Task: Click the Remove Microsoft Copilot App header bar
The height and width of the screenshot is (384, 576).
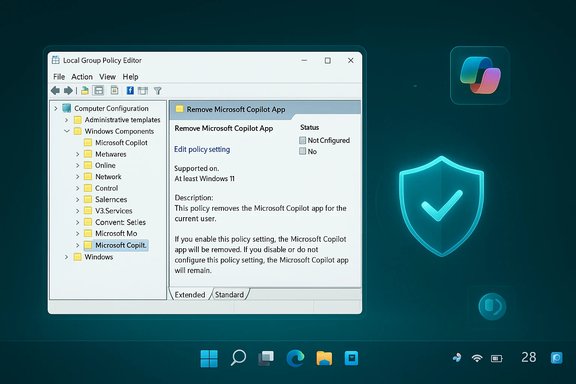Action: [264, 109]
